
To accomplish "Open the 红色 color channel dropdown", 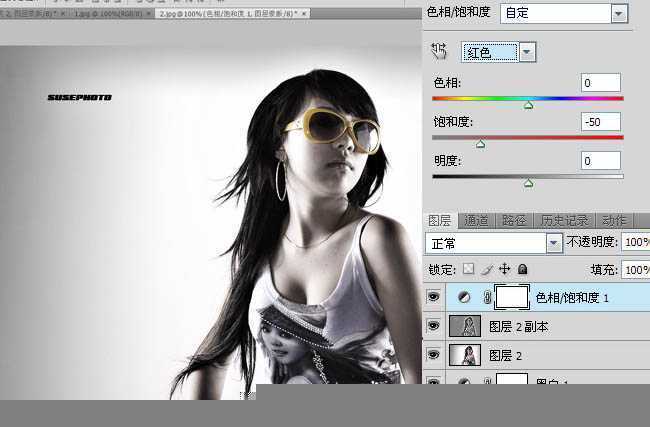I will point(499,52).
